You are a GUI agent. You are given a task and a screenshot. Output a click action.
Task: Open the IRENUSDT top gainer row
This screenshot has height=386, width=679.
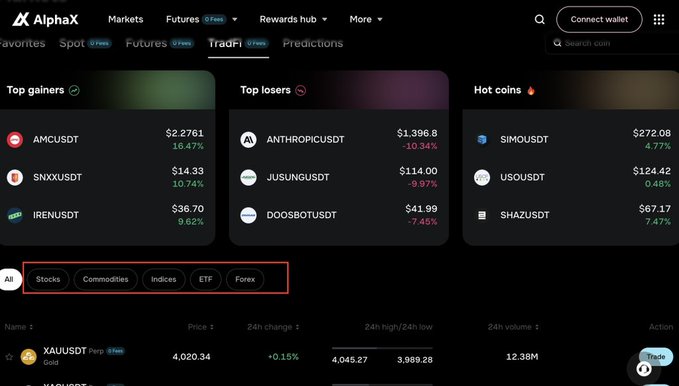(105, 215)
